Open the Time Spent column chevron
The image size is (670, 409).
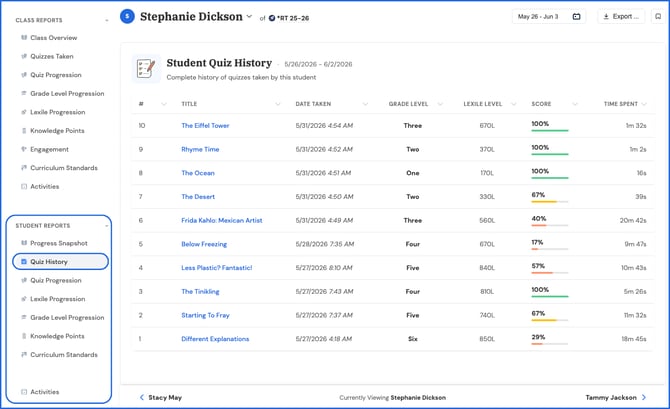[644, 104]
